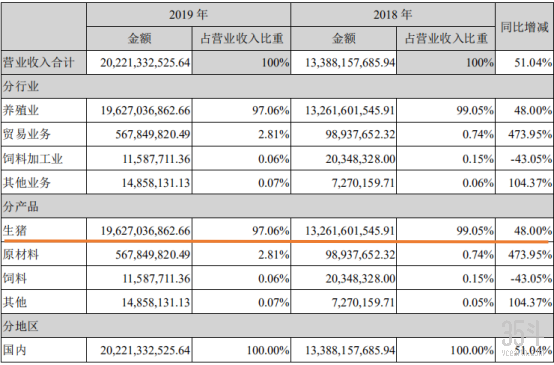Select the 饲料加工业 row label
The height and width of the screenshot is (365, 554).
pyautogui.click(x=33, y=159)
